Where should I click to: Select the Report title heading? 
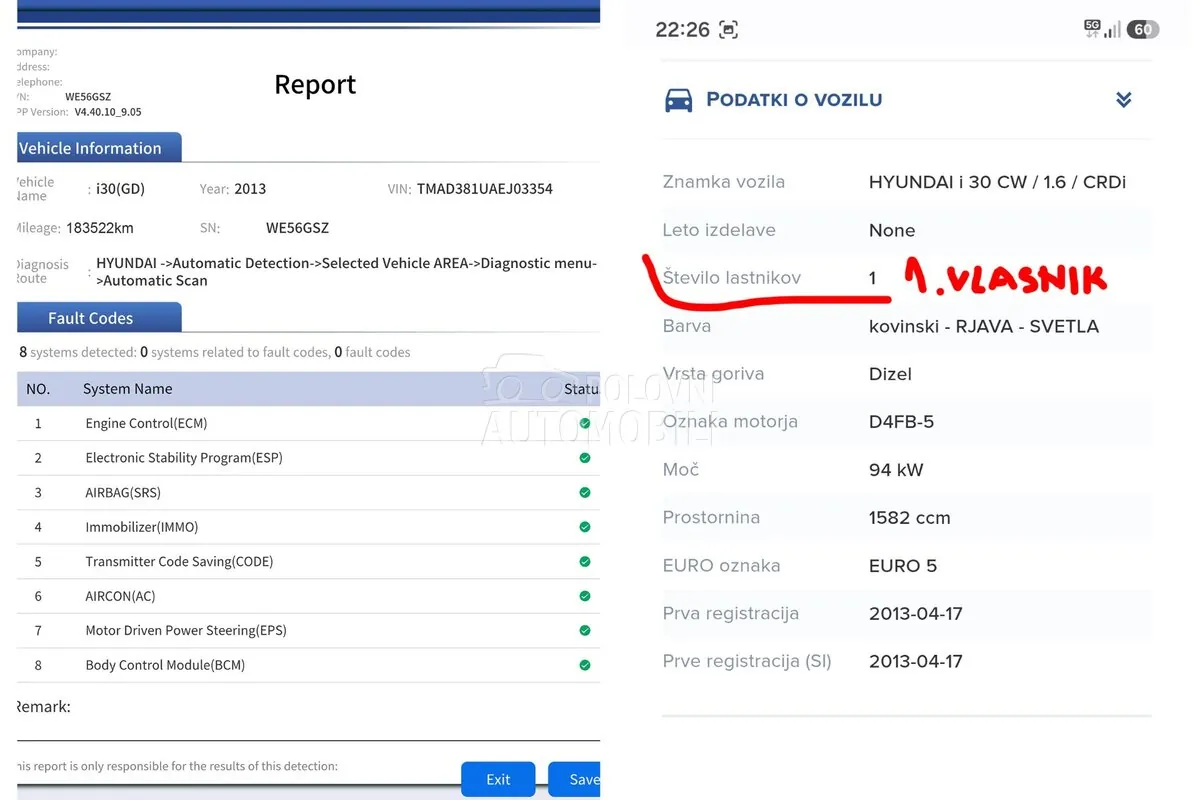[x=315, y=85]
